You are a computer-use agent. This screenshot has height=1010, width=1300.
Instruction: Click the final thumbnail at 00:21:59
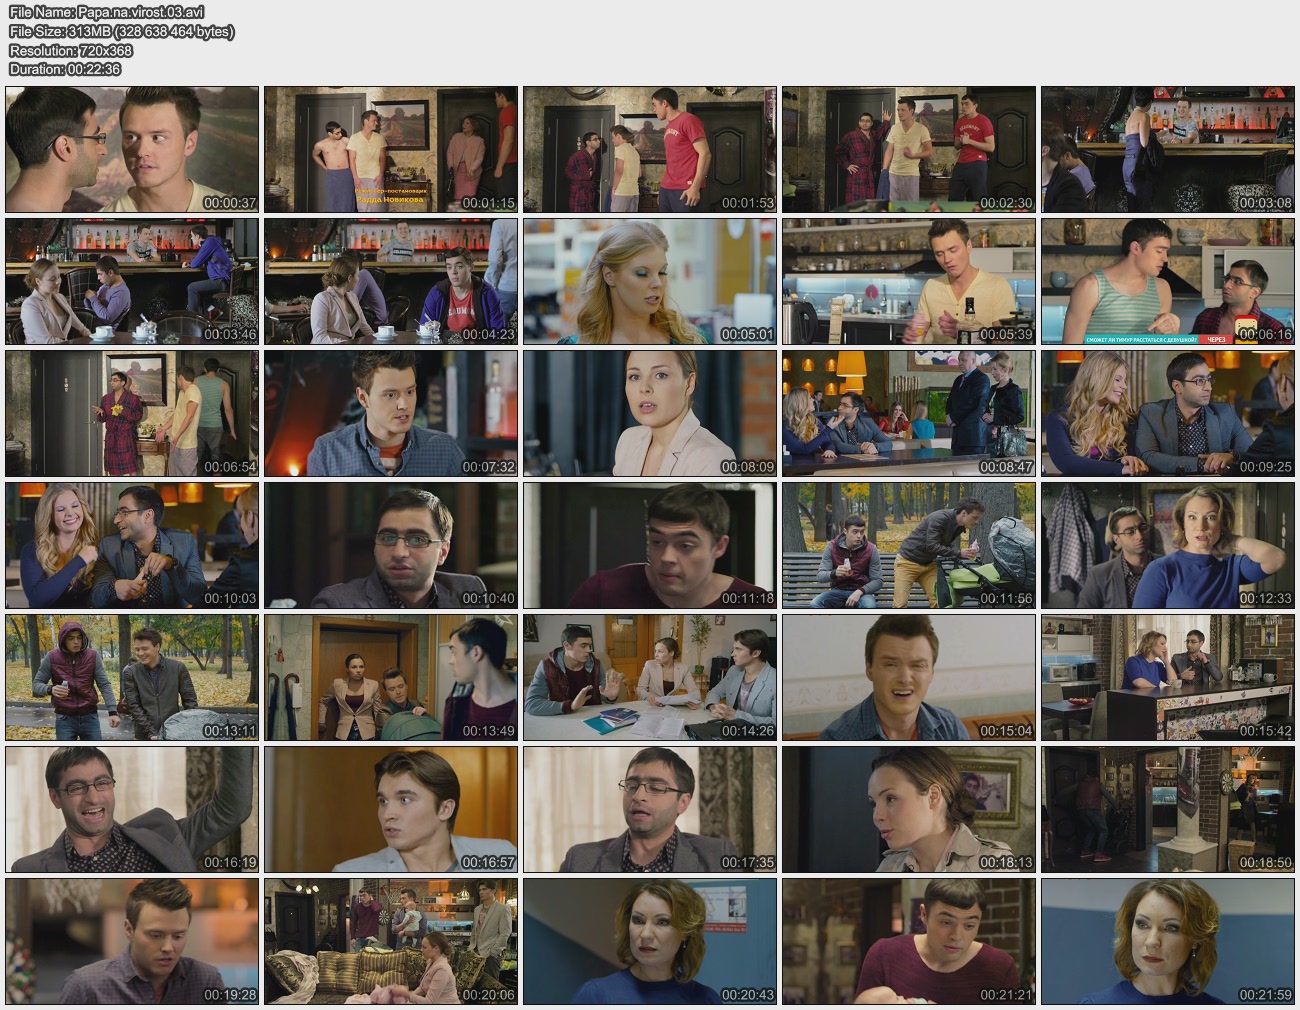pyautogui.click(x=1167, y=941)
